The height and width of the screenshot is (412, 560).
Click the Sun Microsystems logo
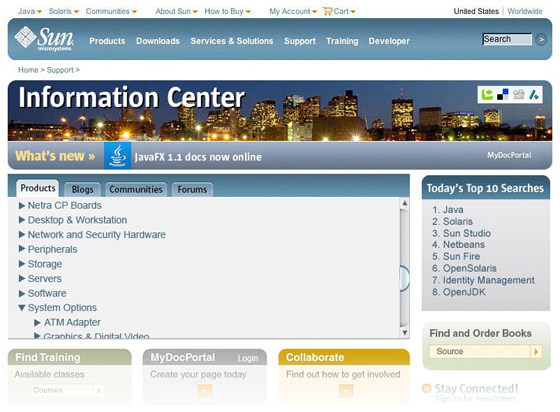tap(44, 39)
